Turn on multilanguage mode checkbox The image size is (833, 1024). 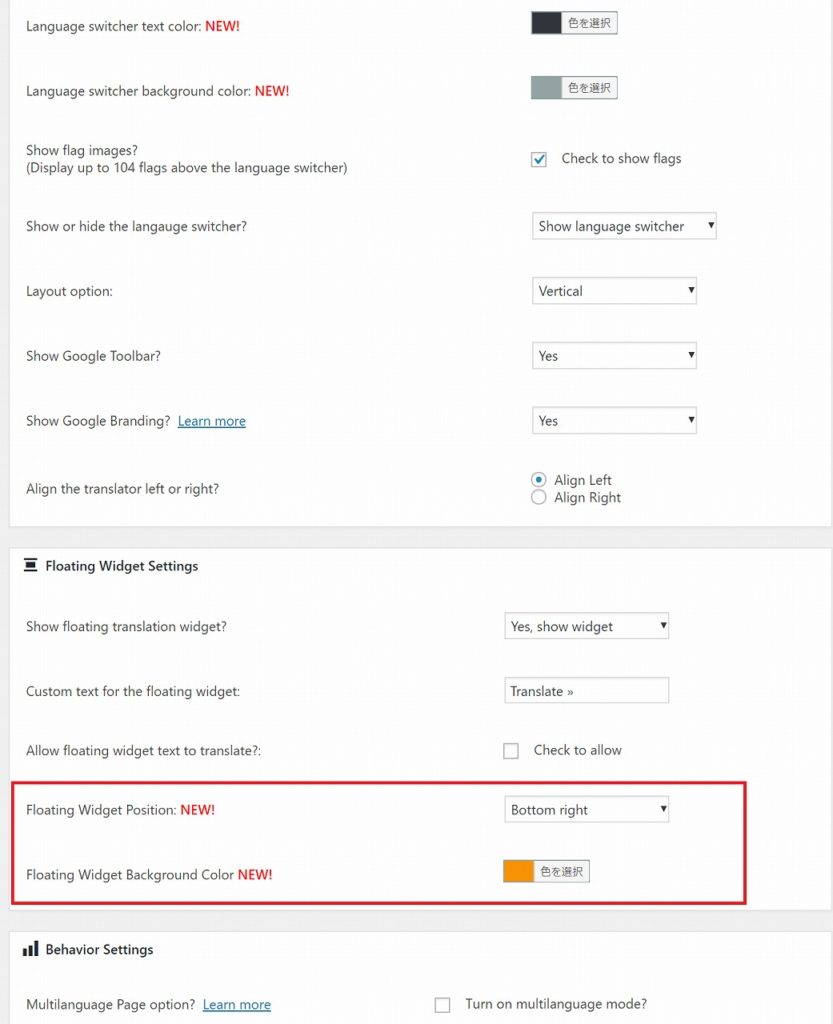442,1005
